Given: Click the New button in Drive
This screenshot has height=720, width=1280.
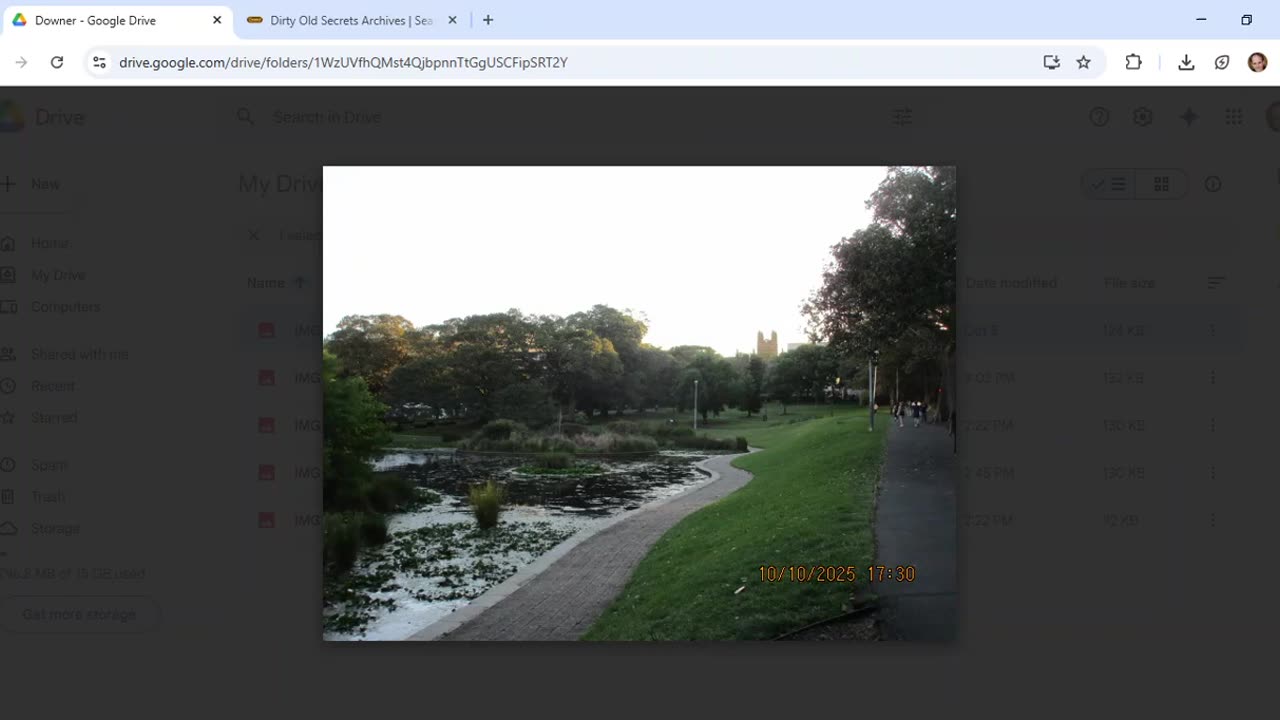Looking at the screenshot, I should (x=35, y=184).
